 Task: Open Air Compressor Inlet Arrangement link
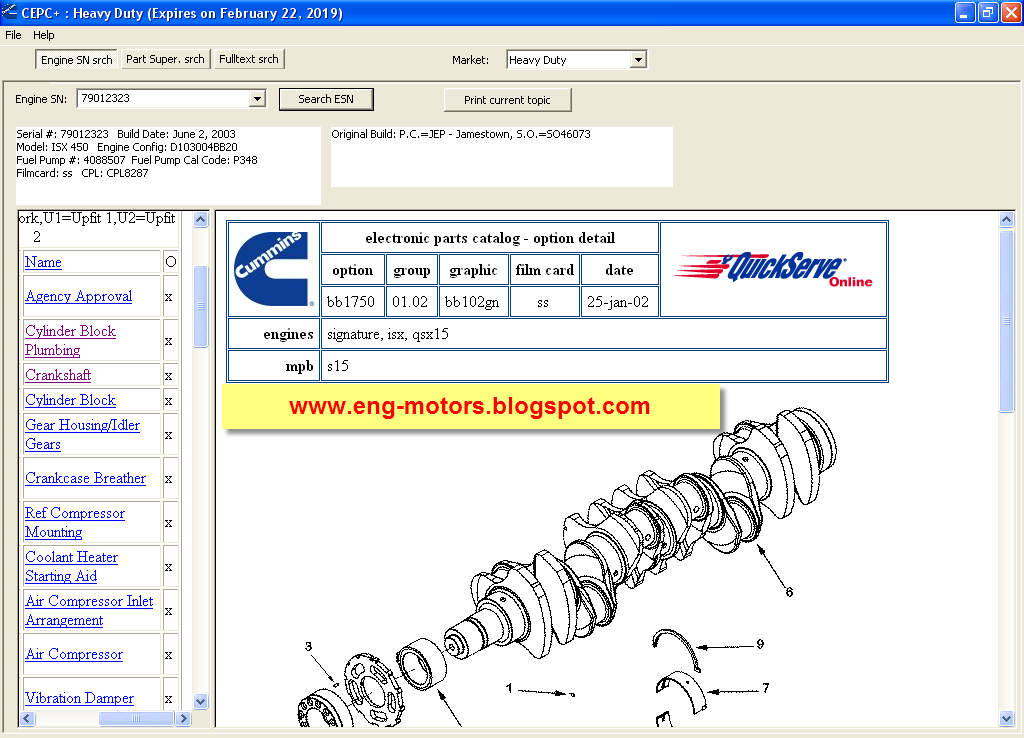(89, 610)
